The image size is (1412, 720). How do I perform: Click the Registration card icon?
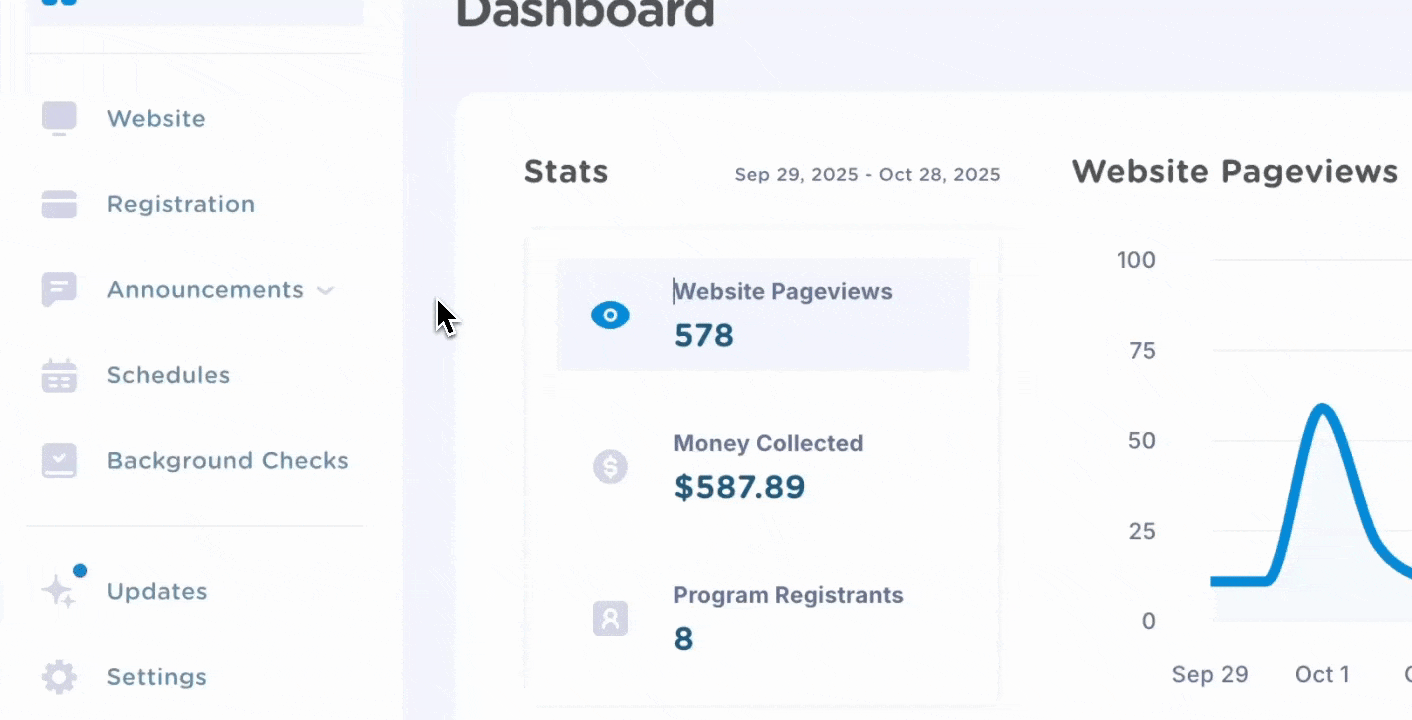(59, 204)
